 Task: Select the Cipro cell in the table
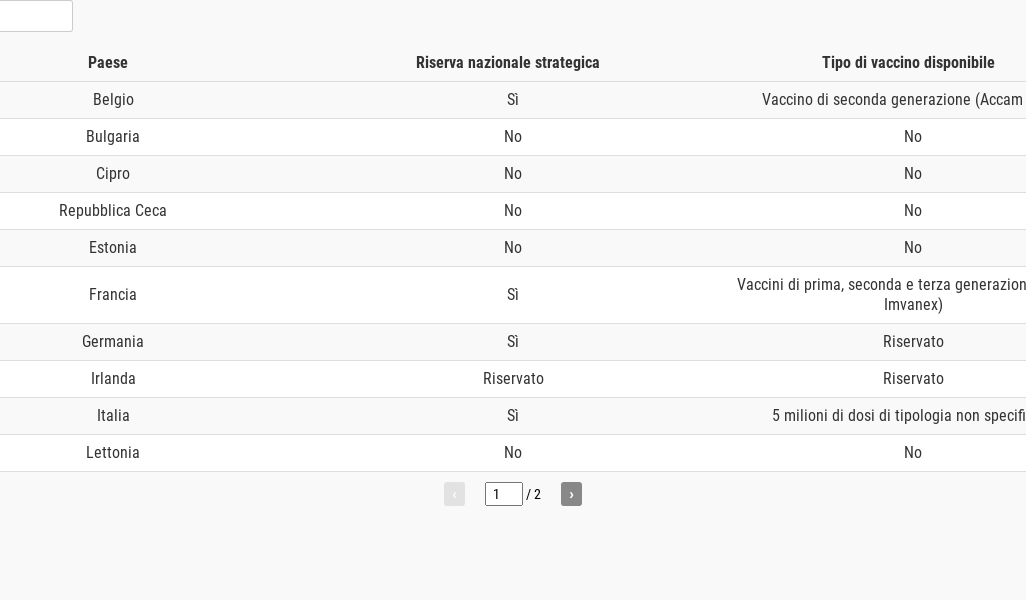point(113,174)
